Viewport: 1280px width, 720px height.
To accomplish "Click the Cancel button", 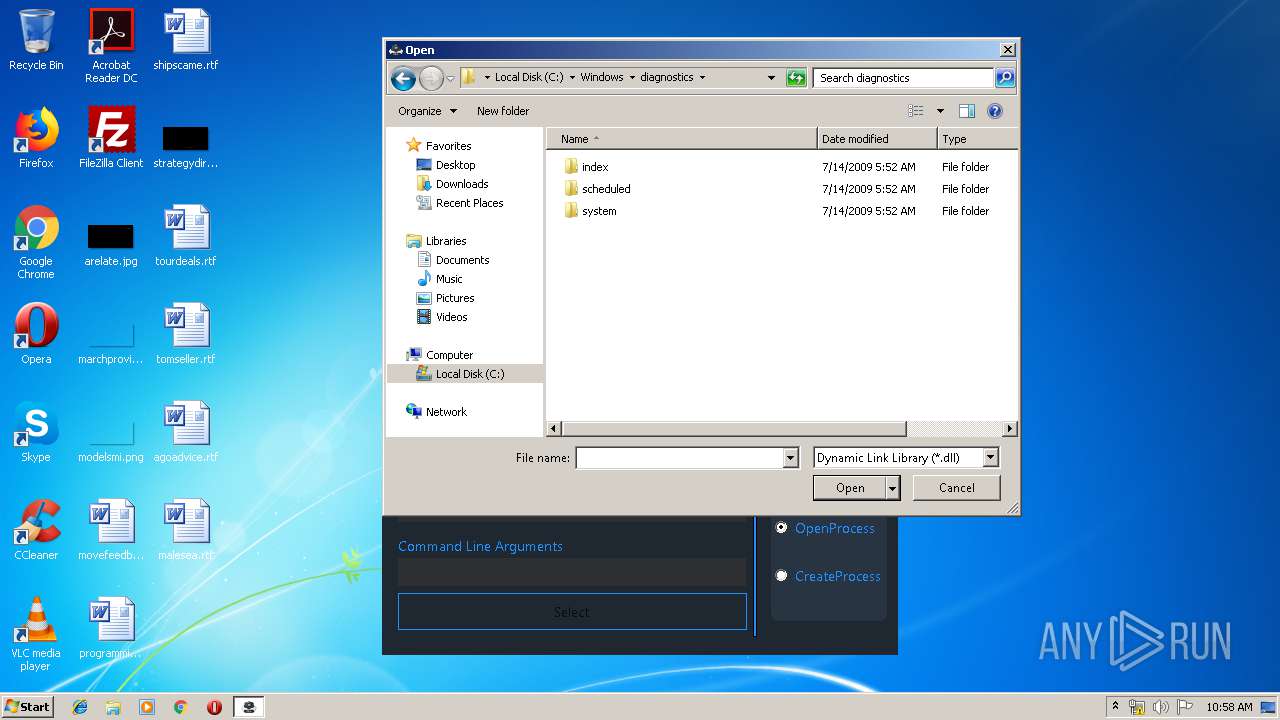I will pos(956,488).
